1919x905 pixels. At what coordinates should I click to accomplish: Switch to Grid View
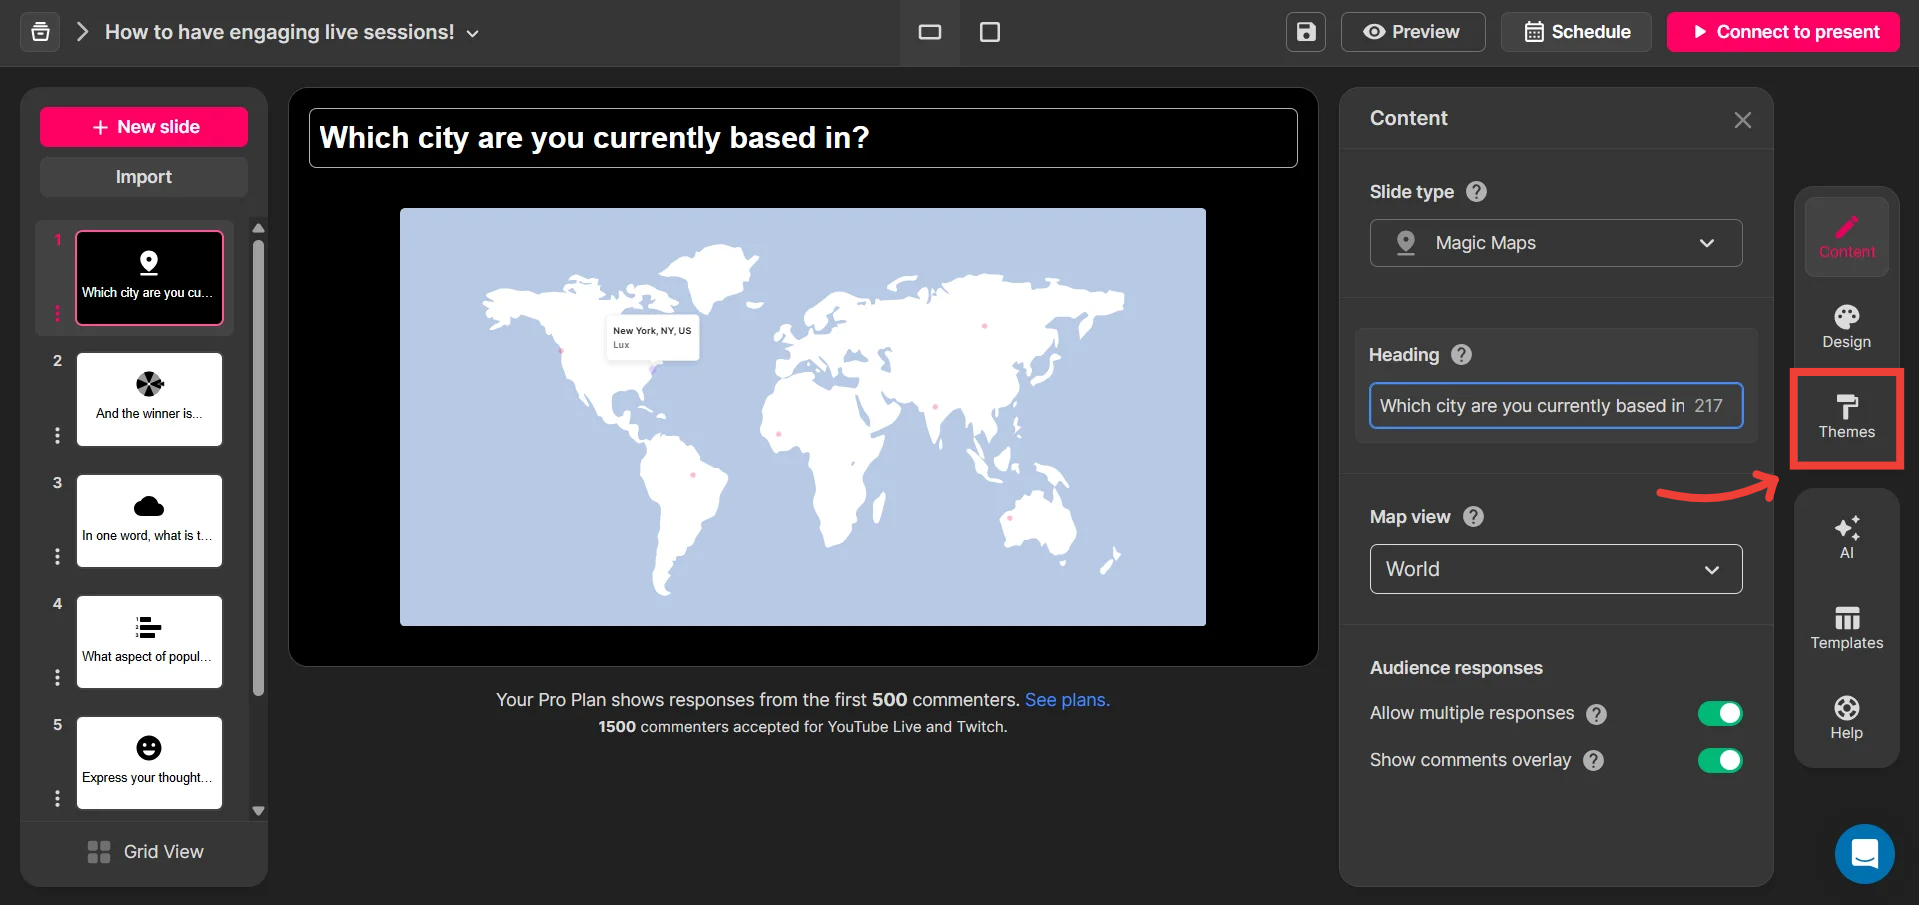(x=145, y=851)
